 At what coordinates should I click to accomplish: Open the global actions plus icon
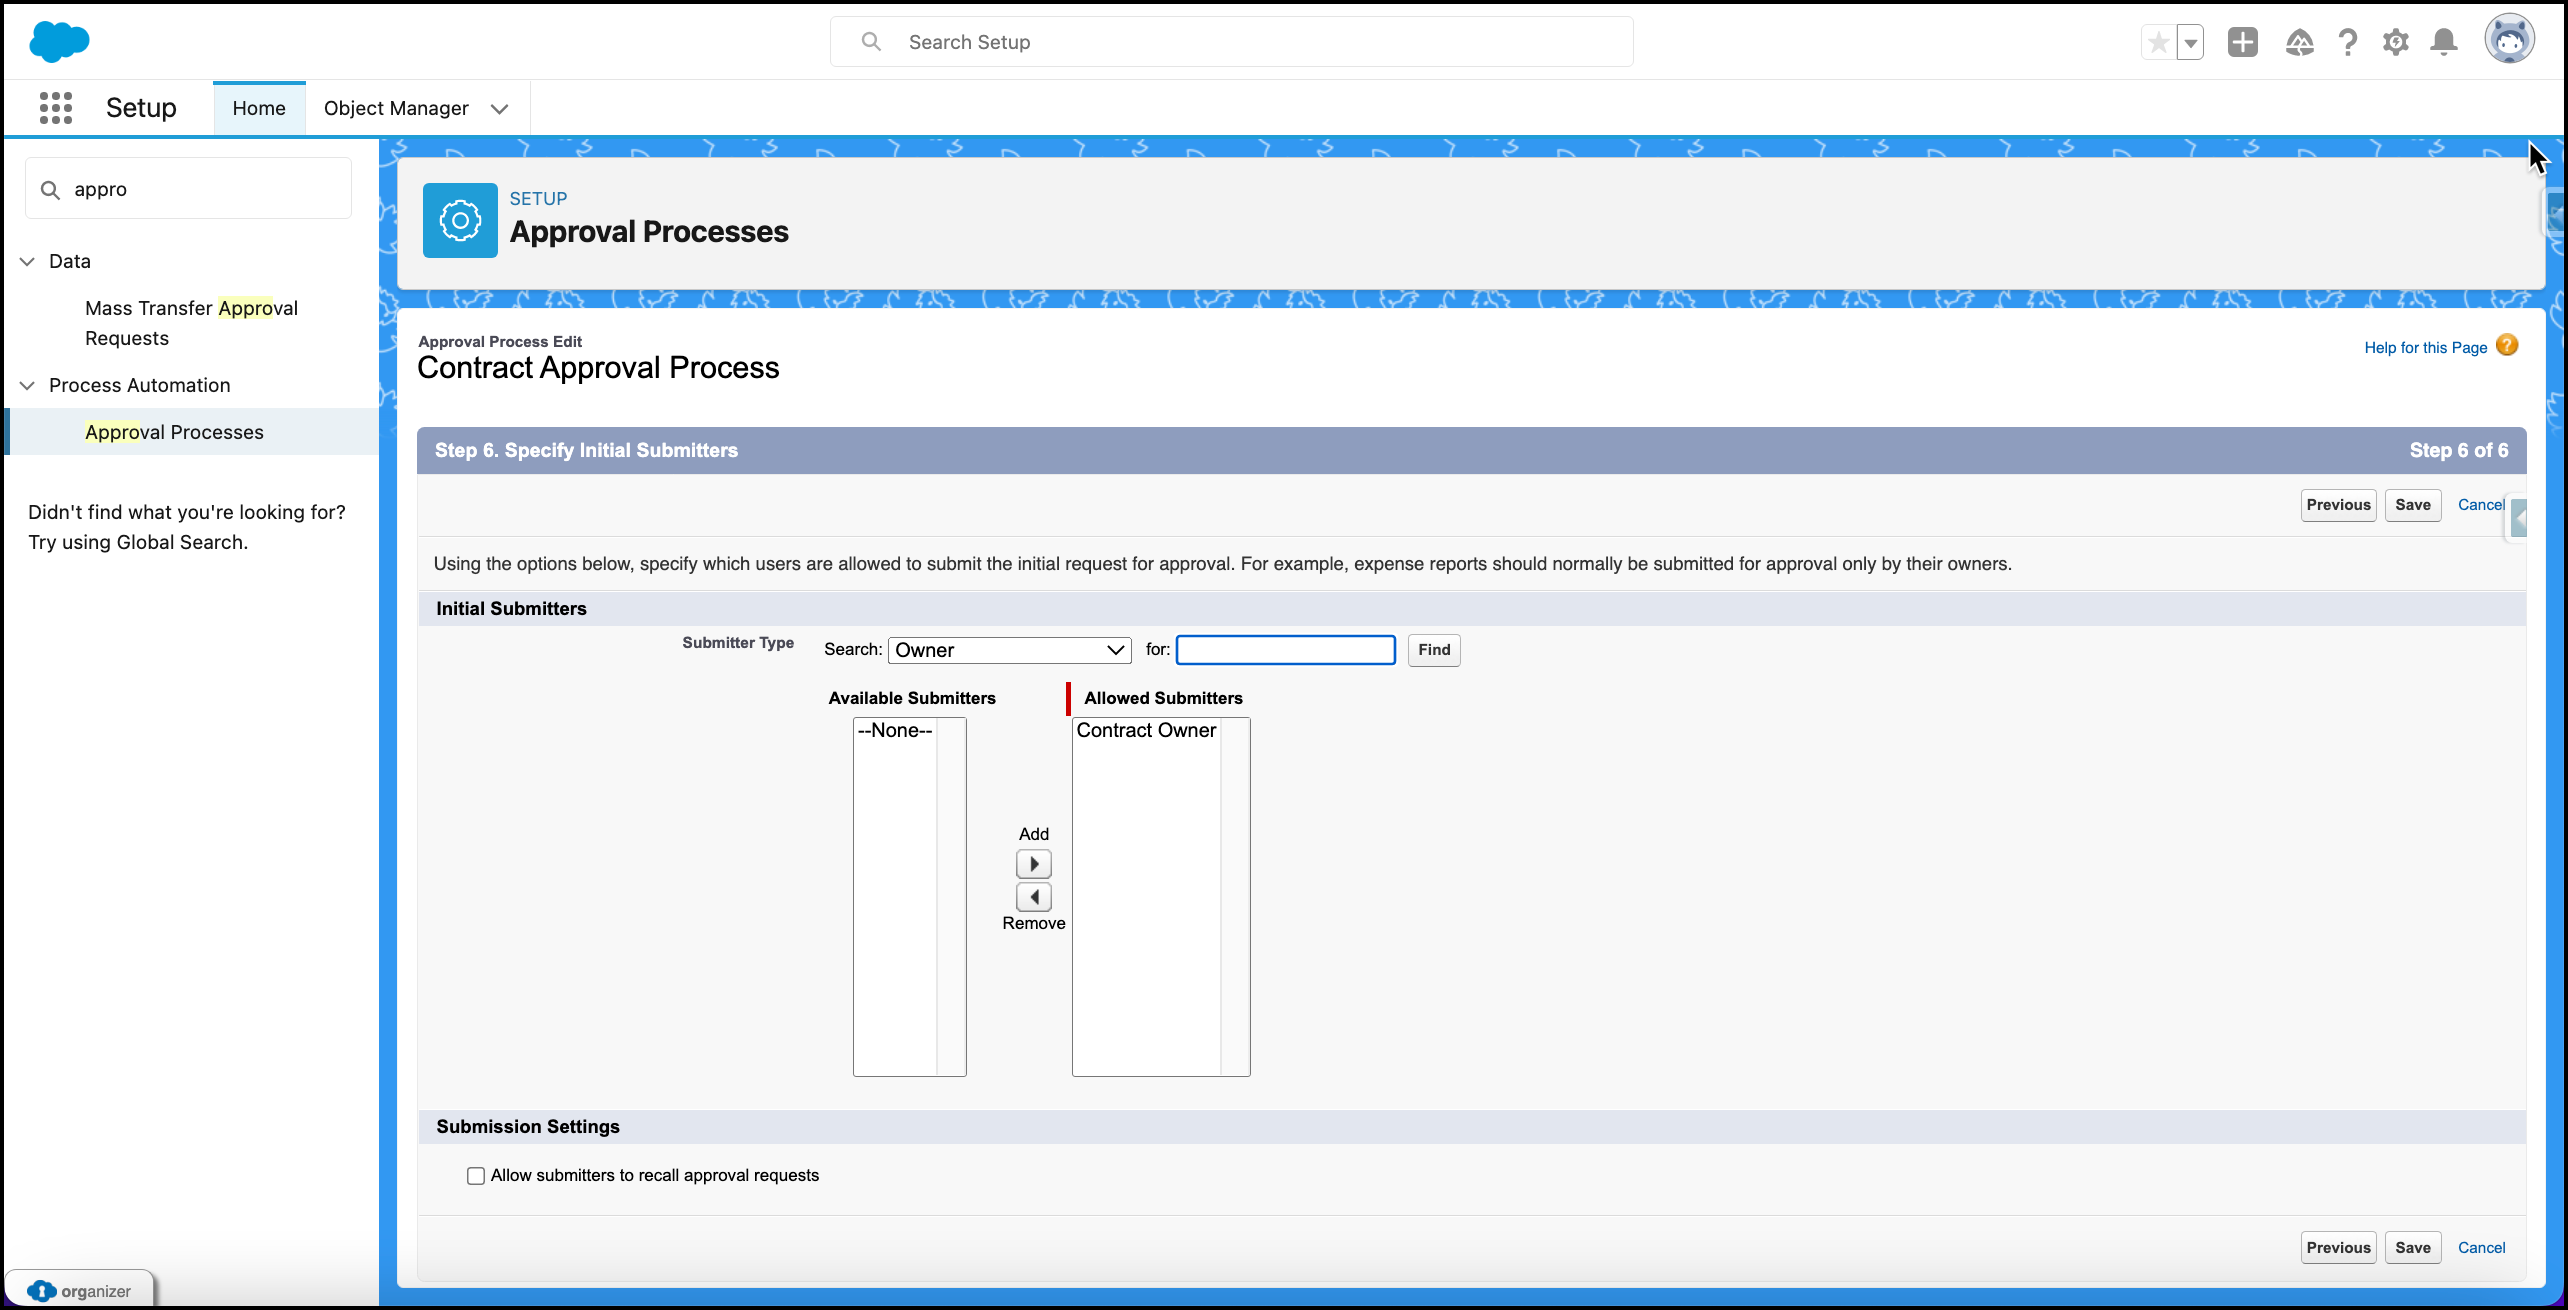tap(2243, 42)
